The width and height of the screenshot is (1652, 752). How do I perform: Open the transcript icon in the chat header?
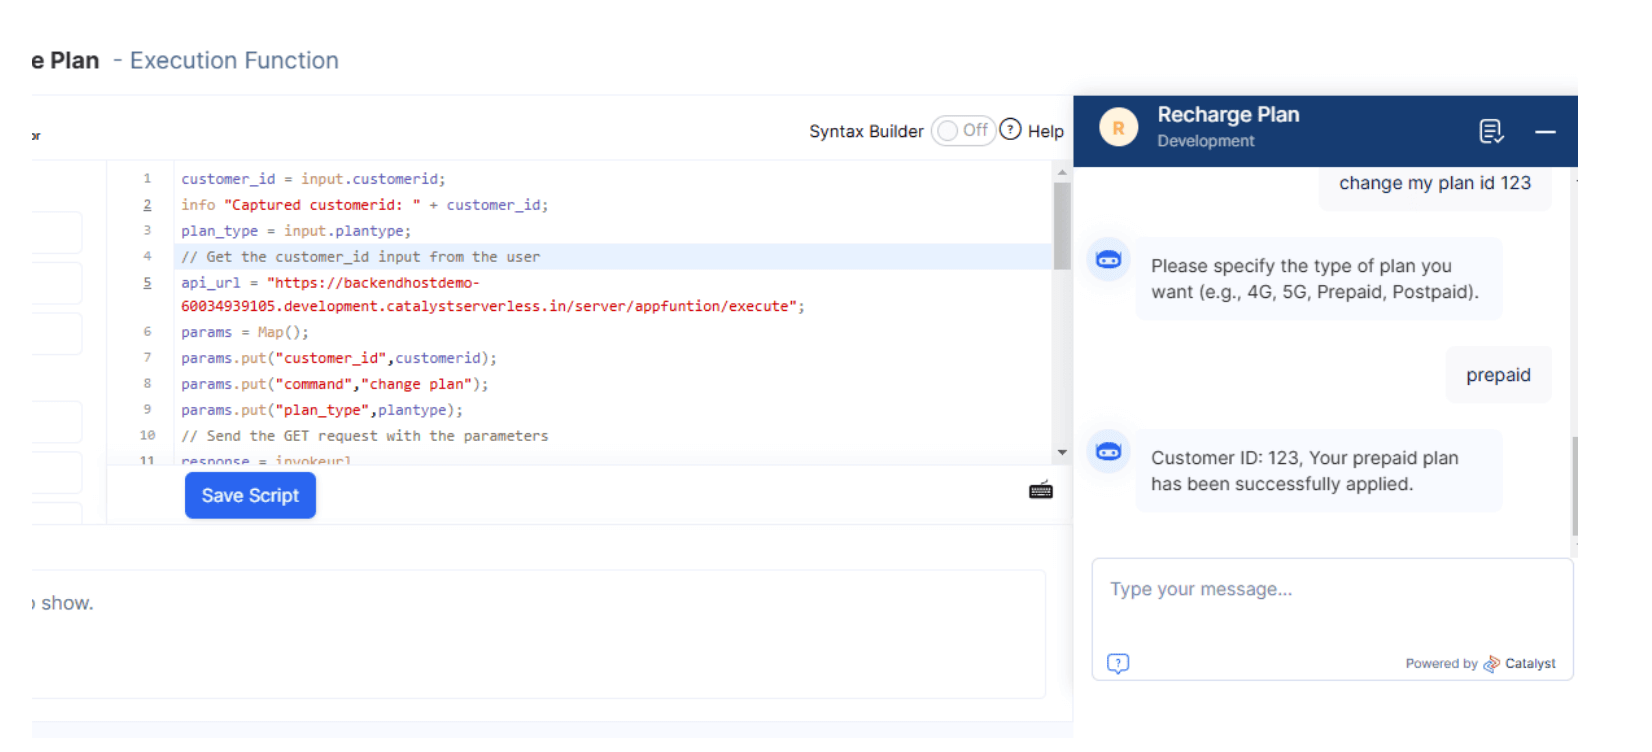point(1490,131)
